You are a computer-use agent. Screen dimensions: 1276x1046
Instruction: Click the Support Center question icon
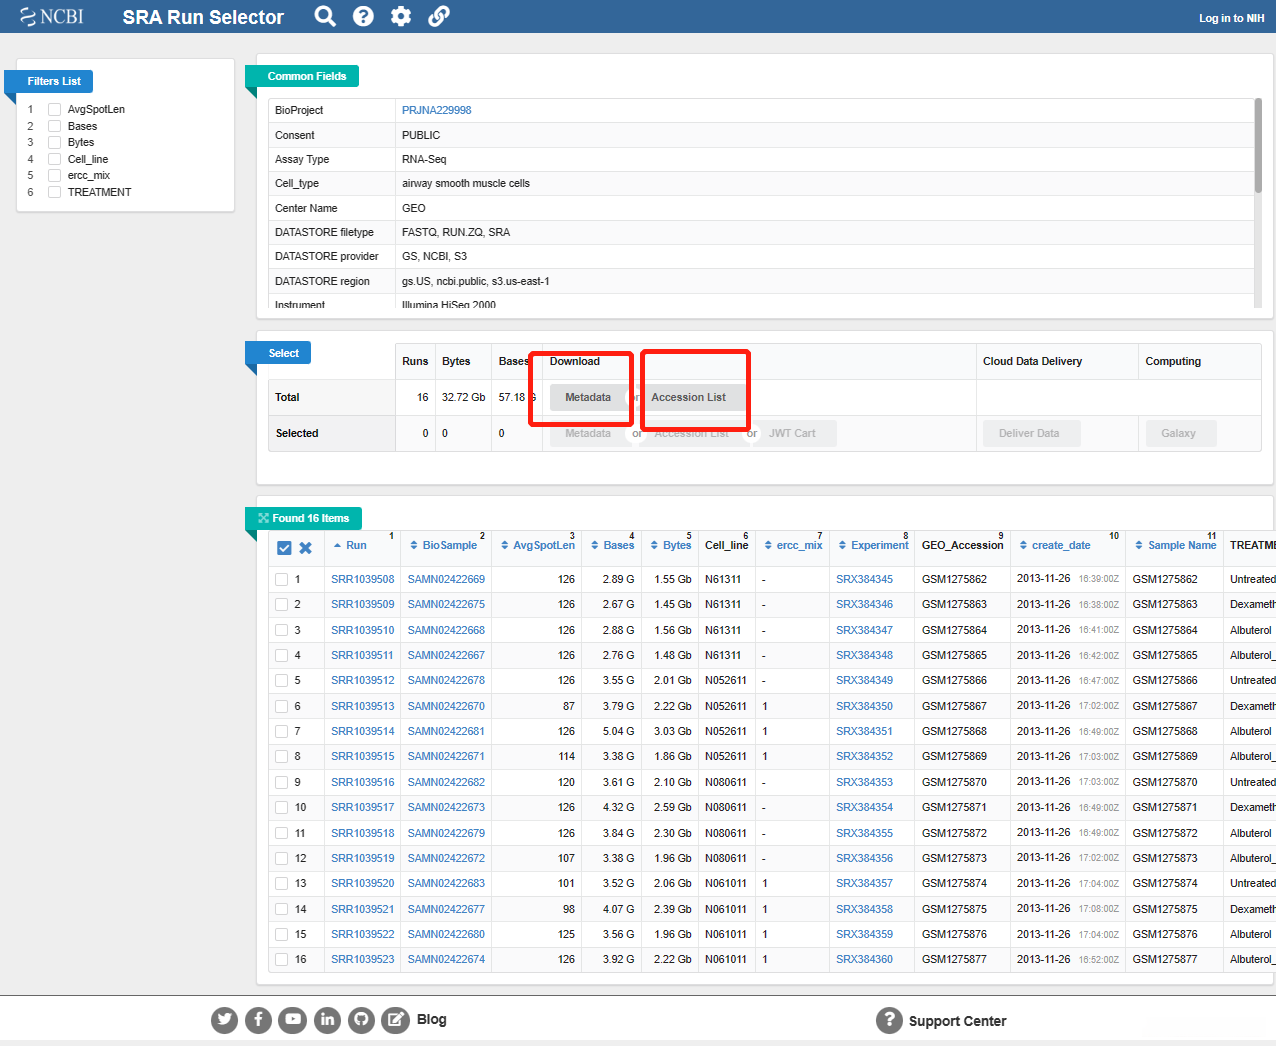889,1020
